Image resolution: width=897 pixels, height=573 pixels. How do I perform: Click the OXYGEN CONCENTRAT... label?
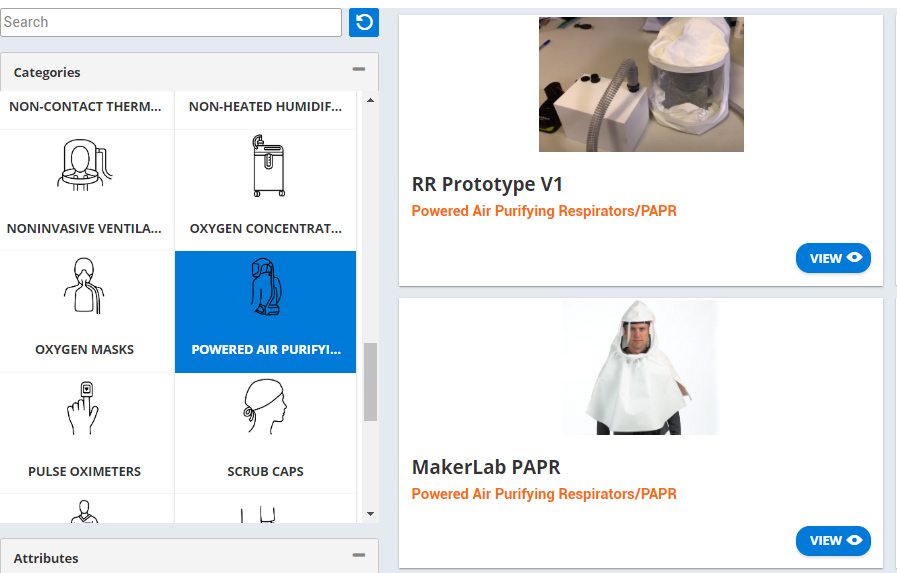(x=265, y=229)
